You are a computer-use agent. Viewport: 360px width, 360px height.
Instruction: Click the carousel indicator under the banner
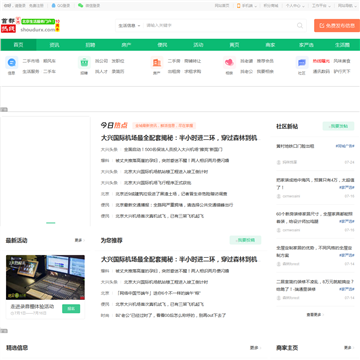[x=51, y=223]
